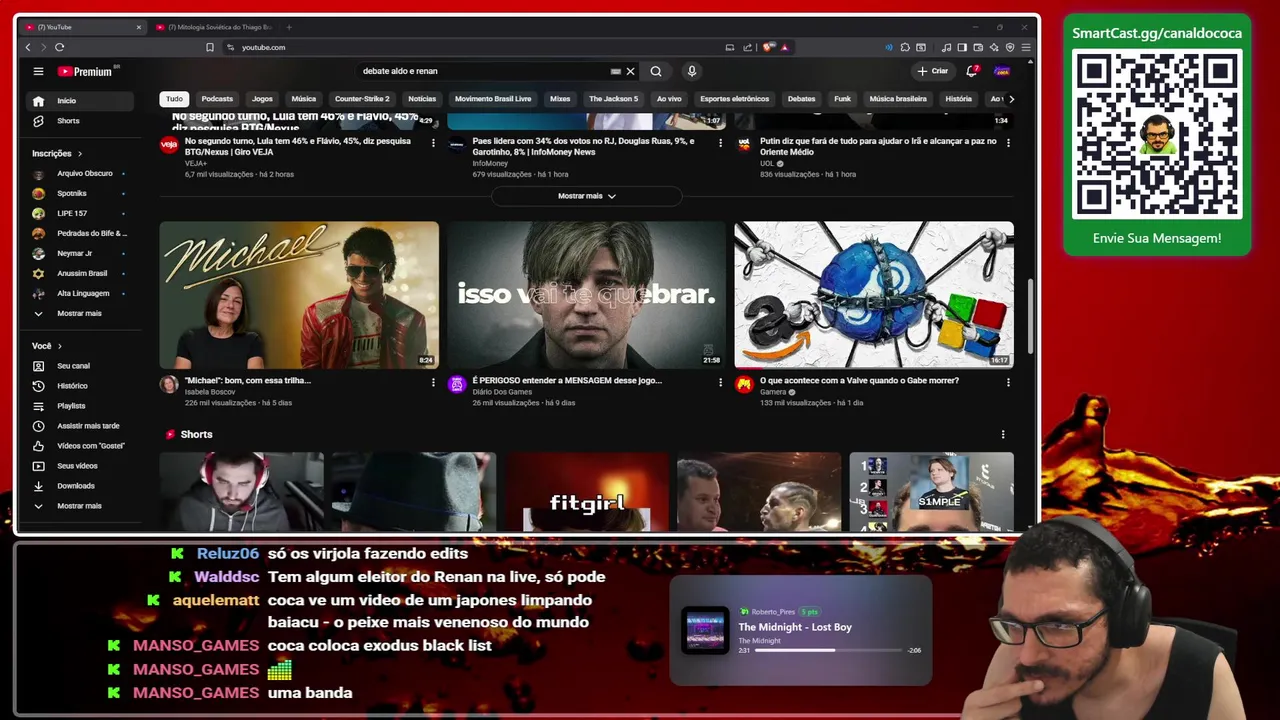Expand the Você section header
The width and height of the screenshot is (1280, 720).
[47, 346]
